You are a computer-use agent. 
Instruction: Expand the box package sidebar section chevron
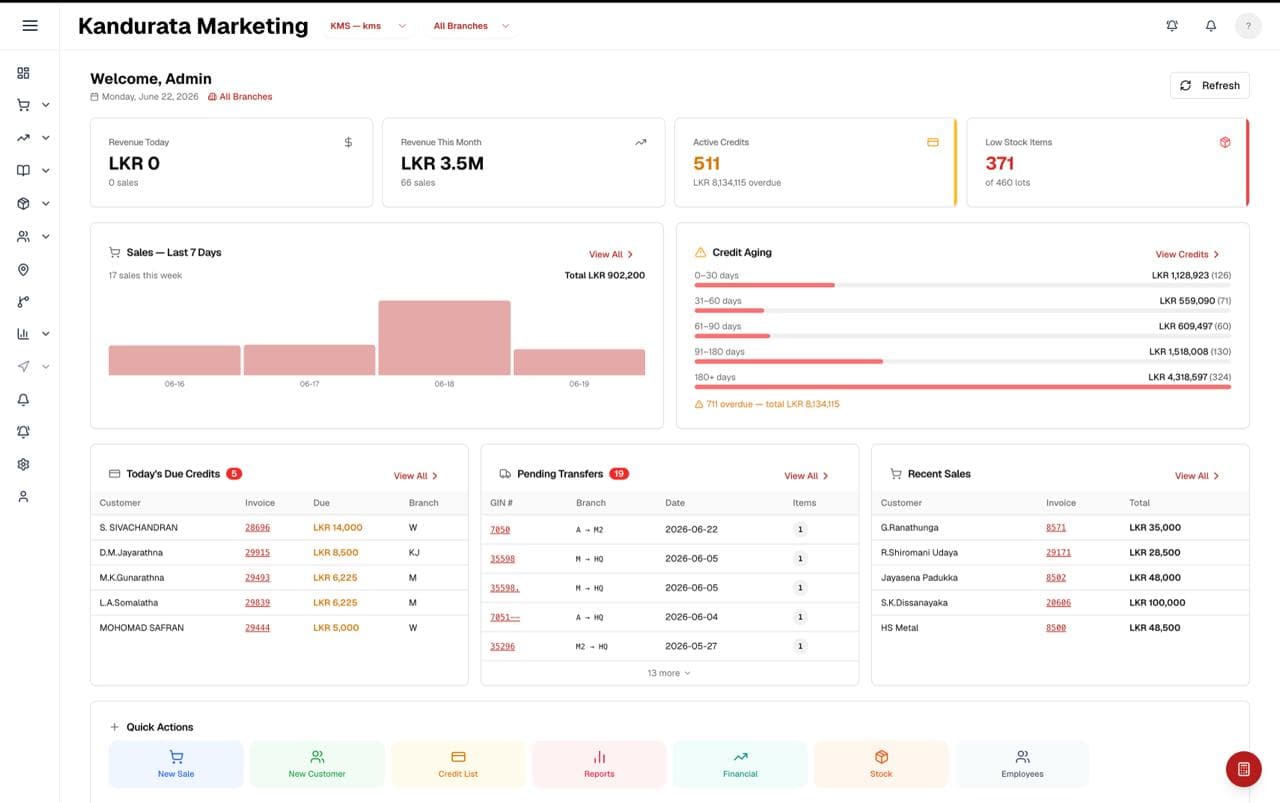point(46,204)
